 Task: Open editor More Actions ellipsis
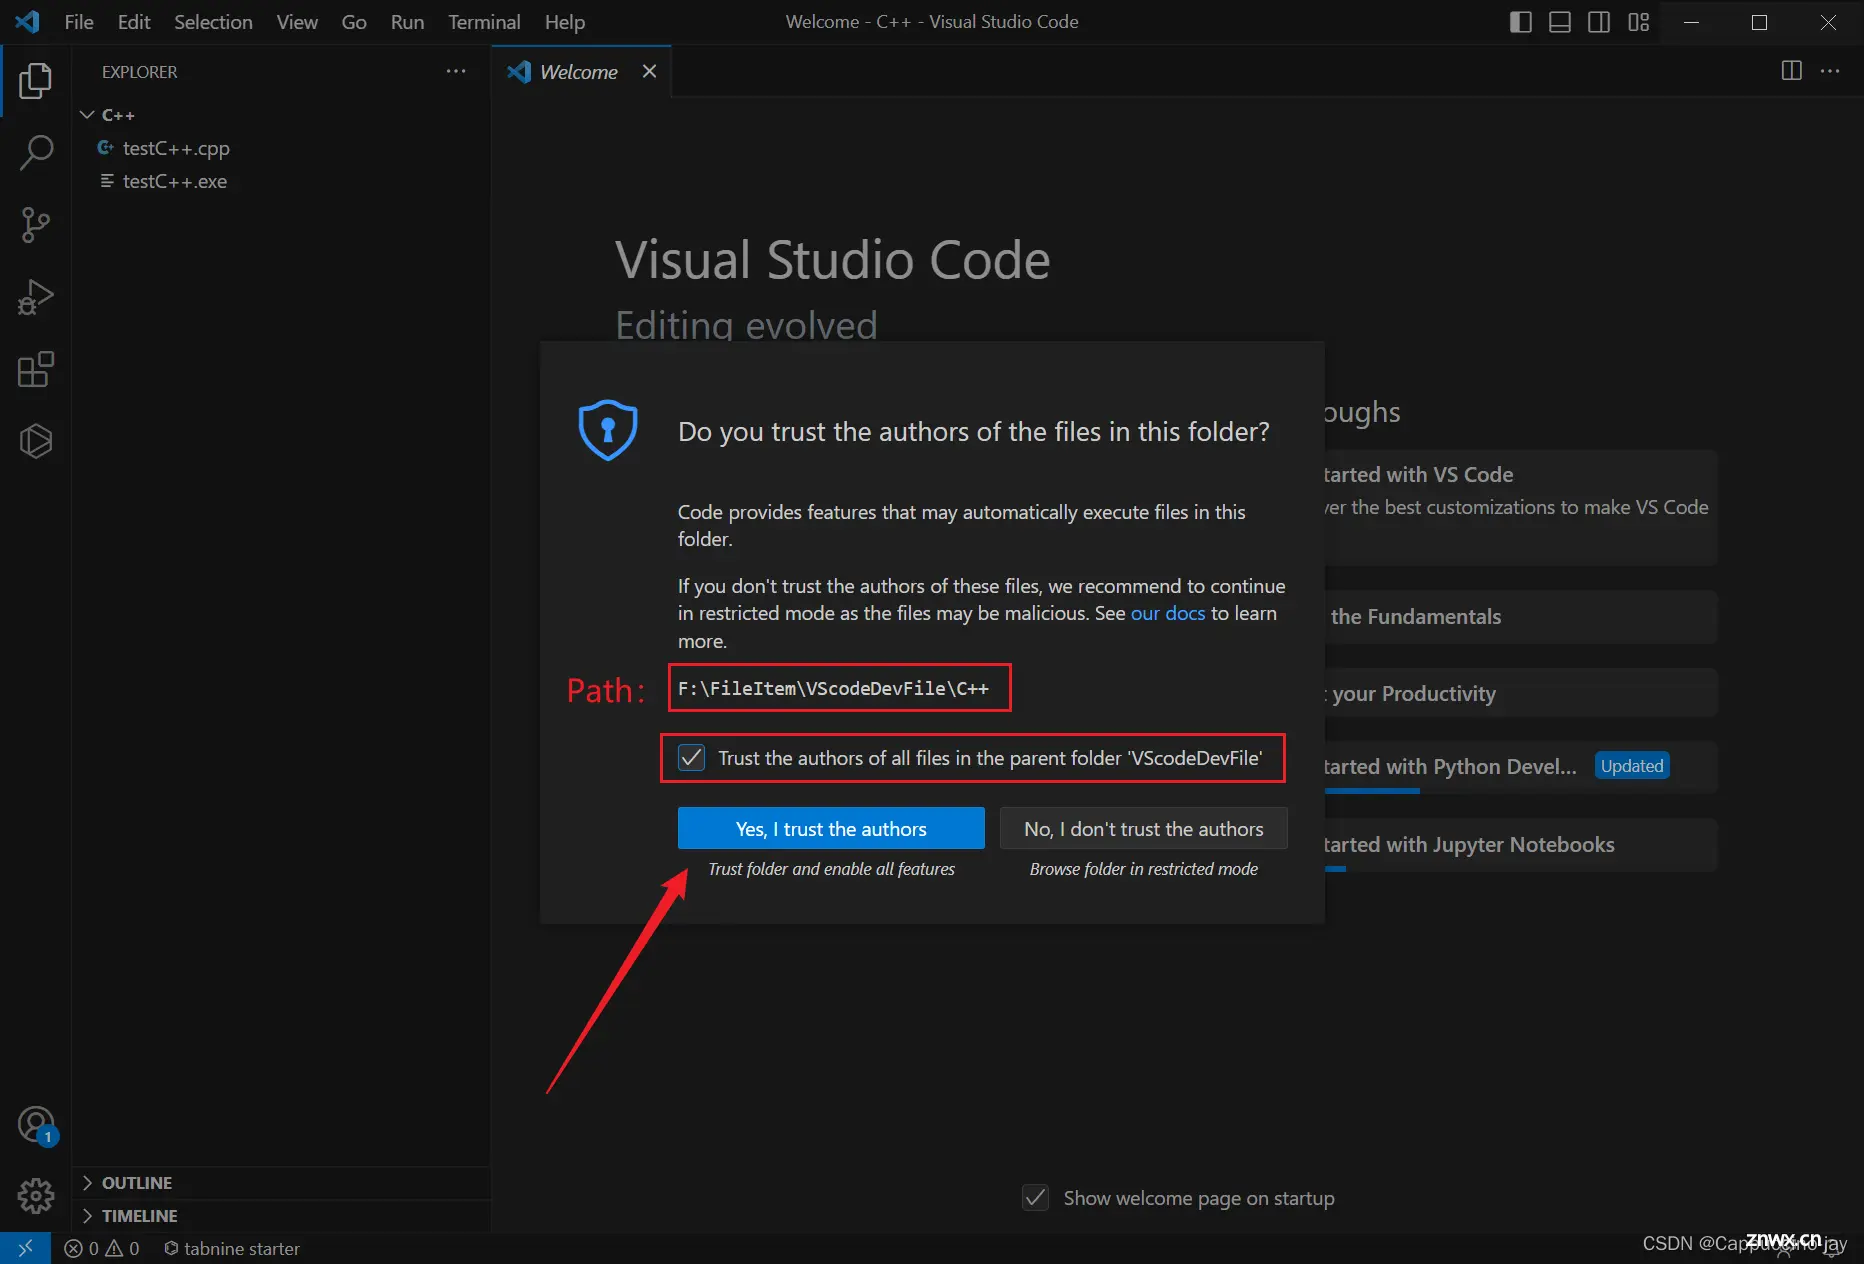pos(1830,70)
